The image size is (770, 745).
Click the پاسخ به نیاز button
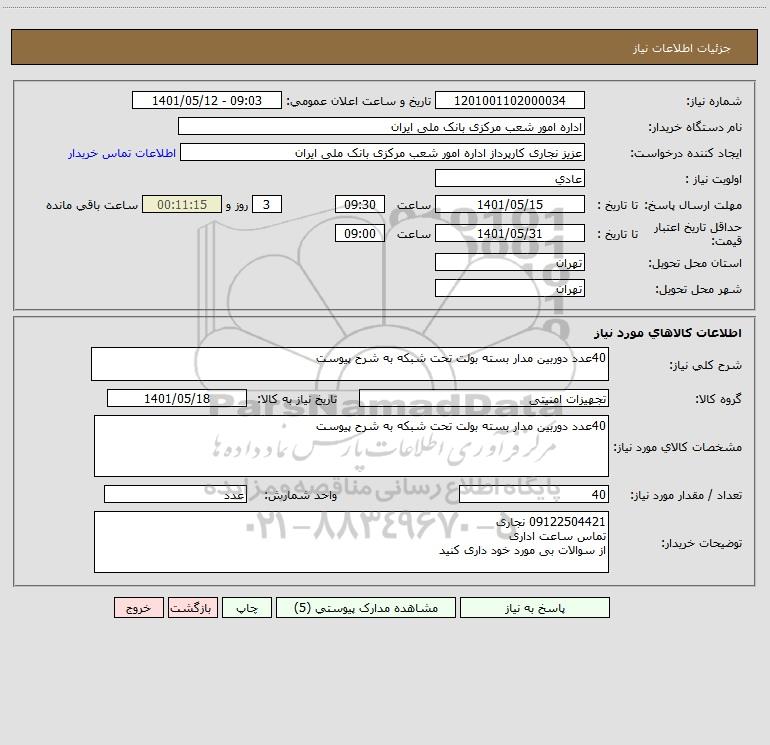535,607
